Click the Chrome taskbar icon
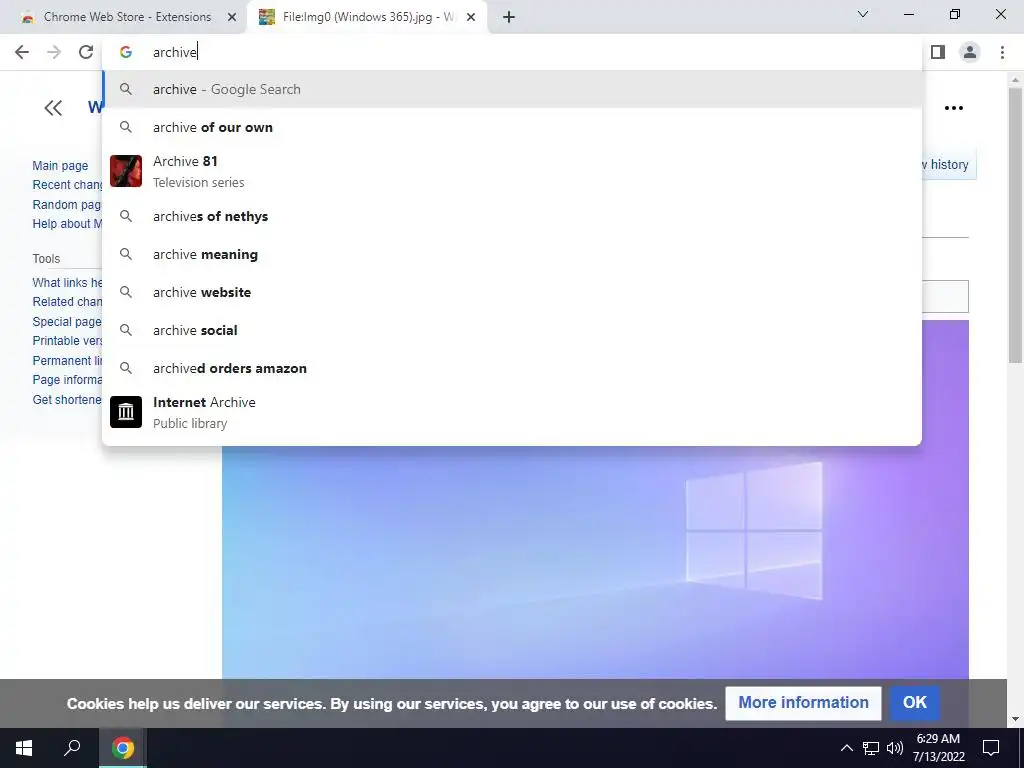Viewport: 1024px width, 768px height. tap(122, 748)
